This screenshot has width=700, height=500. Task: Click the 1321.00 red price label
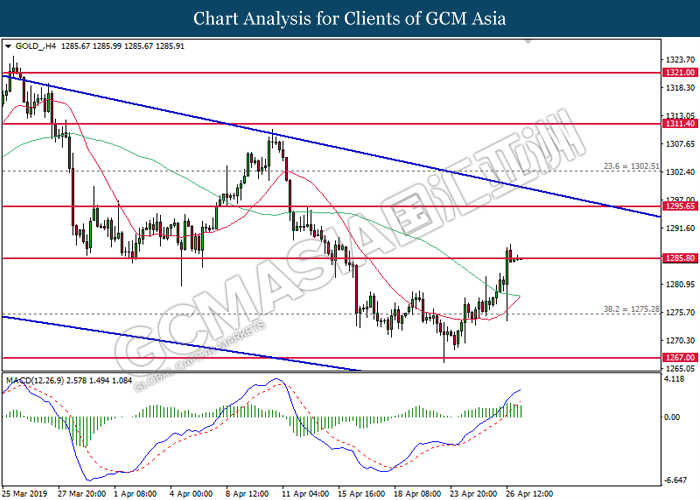click(679, 73)
